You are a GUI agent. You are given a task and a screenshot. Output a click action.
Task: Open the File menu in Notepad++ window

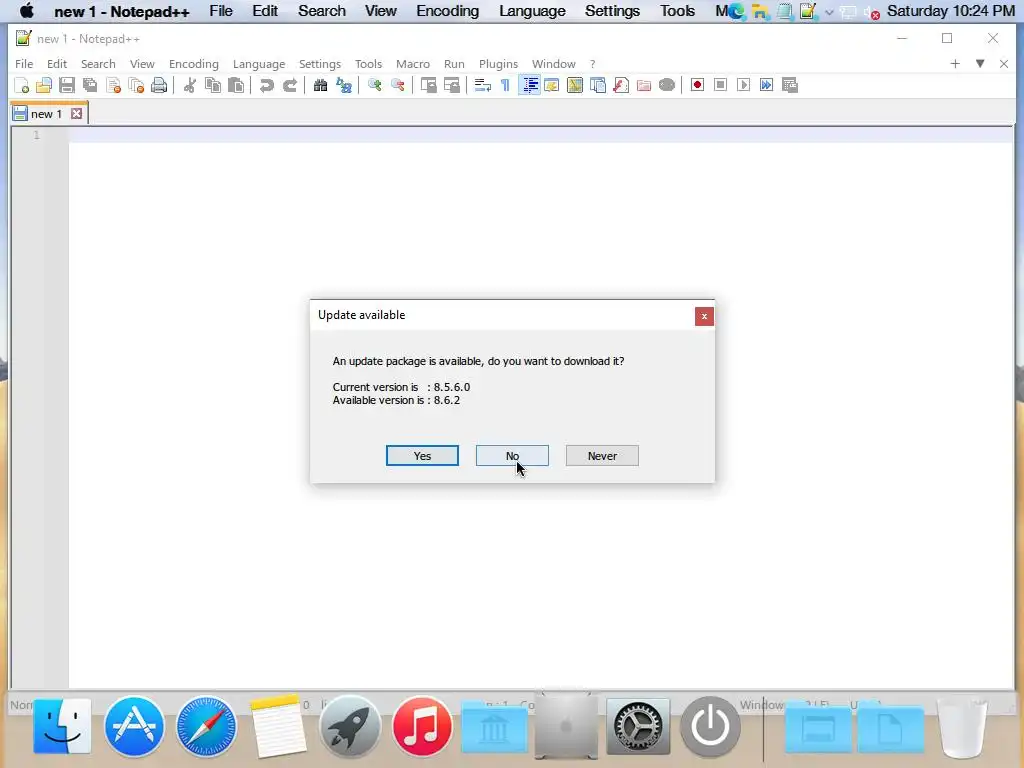(x=24, y=64)
